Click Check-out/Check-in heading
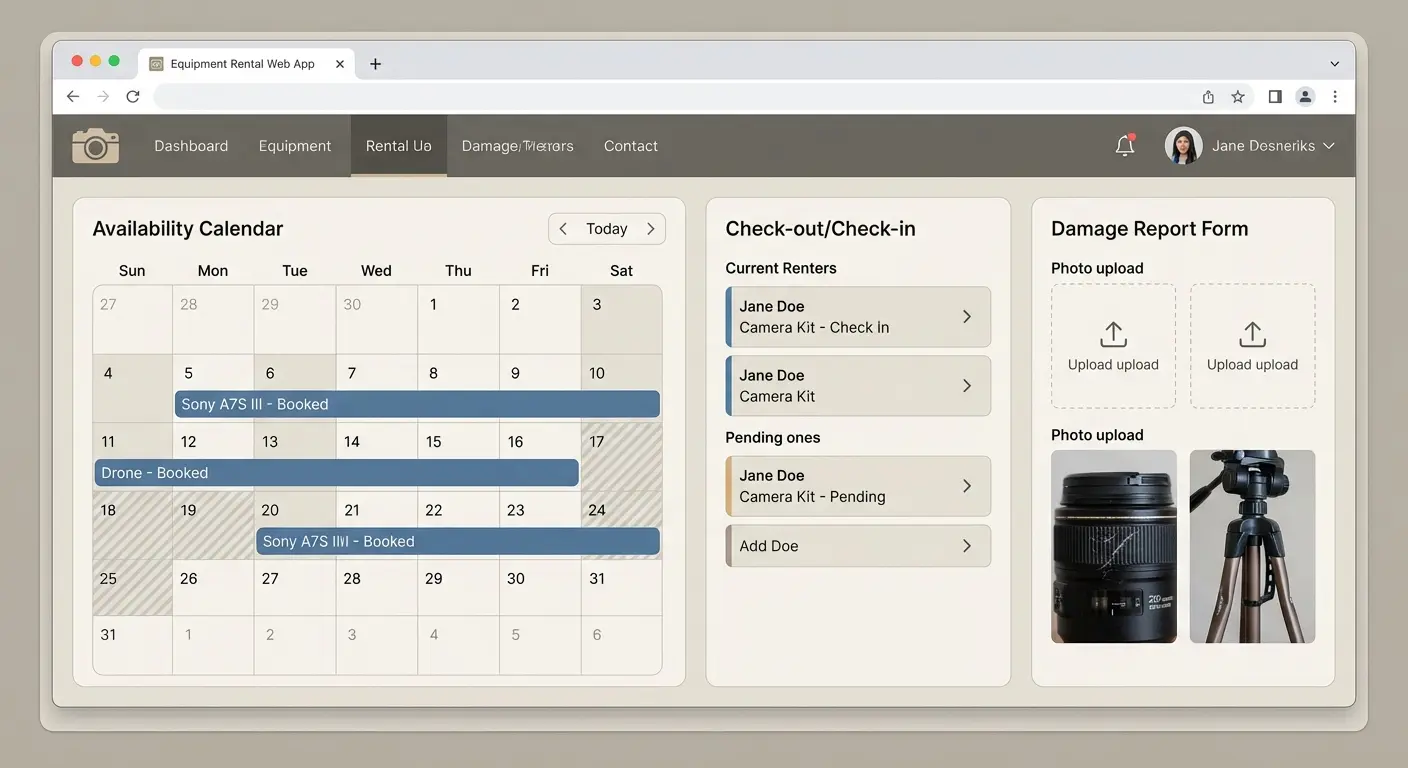 (821, 229)
